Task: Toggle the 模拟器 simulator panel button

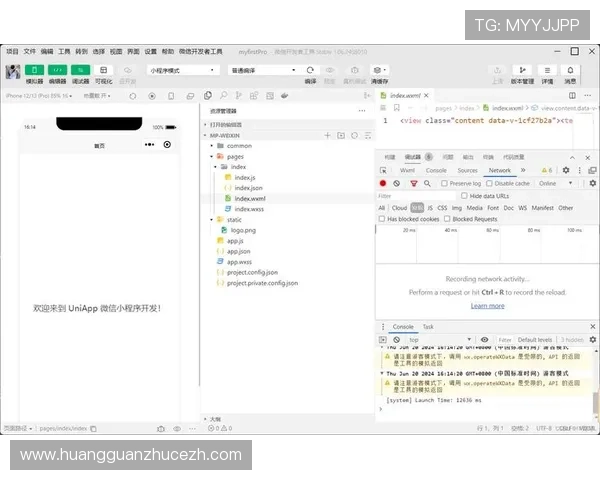Action: (x=34, y=70)
